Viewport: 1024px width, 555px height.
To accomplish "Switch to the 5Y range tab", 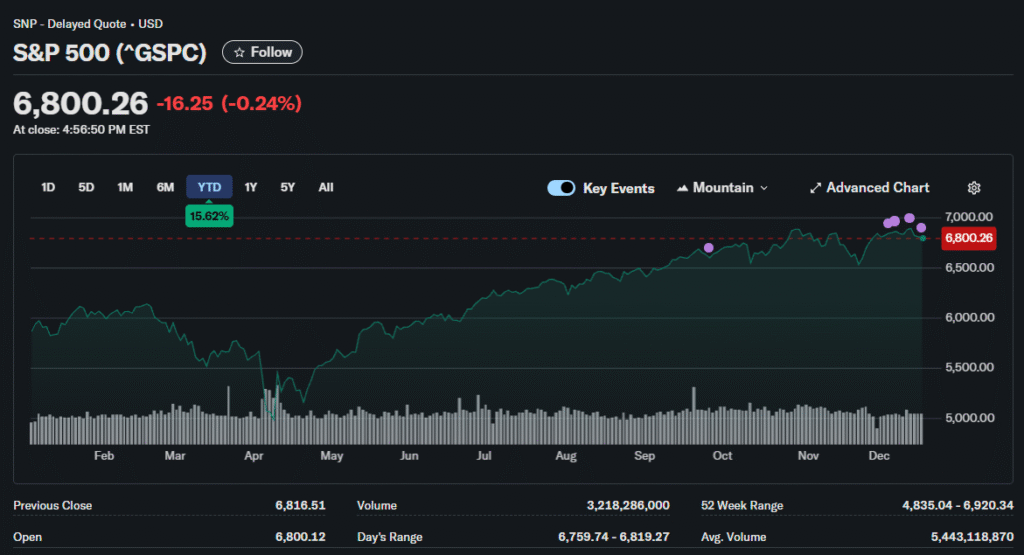I will (x=288, y=187).
